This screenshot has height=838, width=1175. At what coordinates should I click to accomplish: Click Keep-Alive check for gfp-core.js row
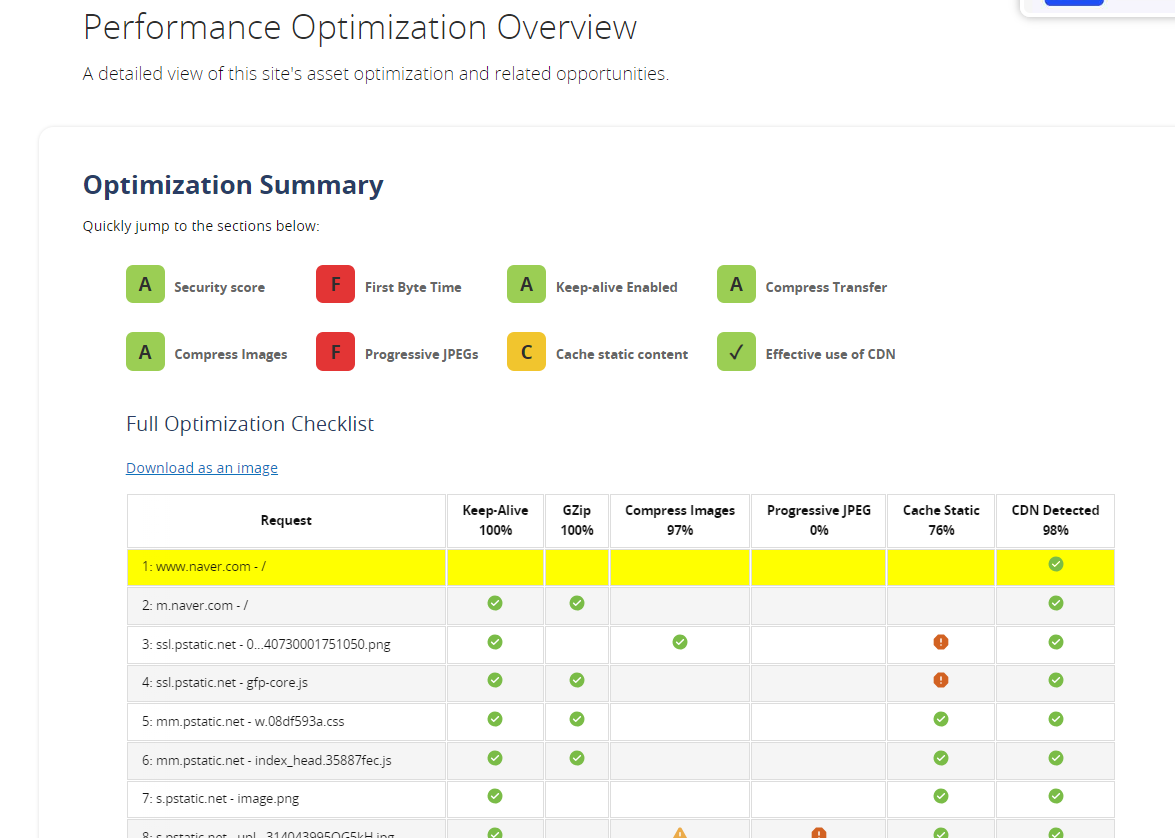click(x=495, y=681)
